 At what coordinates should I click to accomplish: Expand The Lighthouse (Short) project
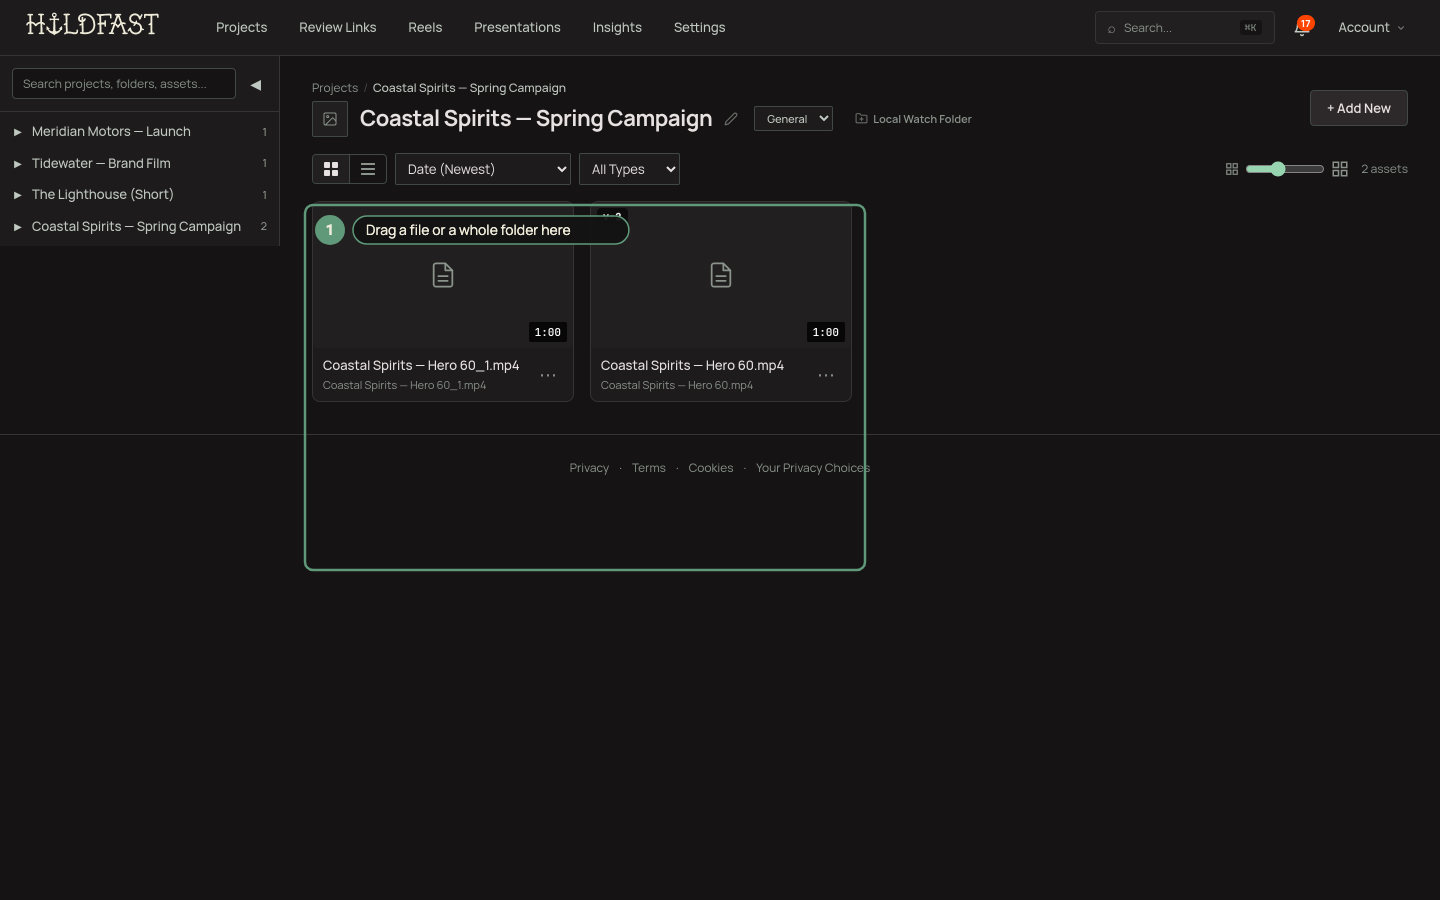point(17,195)
